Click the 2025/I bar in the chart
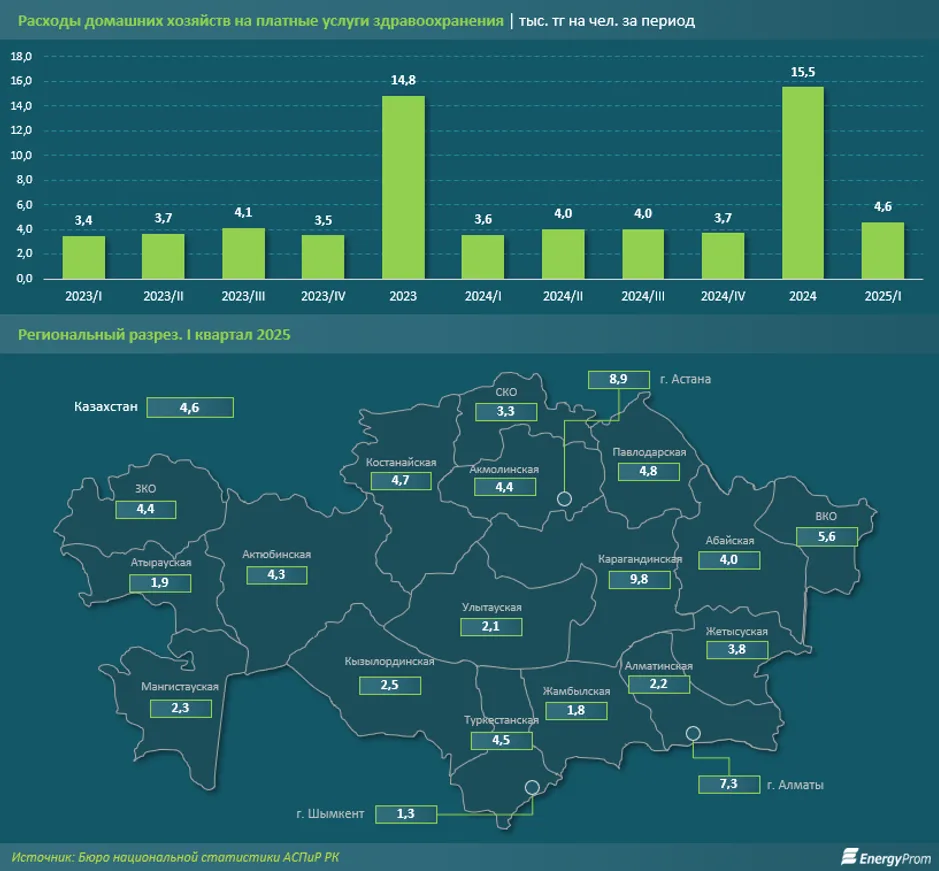 point(882,250)
